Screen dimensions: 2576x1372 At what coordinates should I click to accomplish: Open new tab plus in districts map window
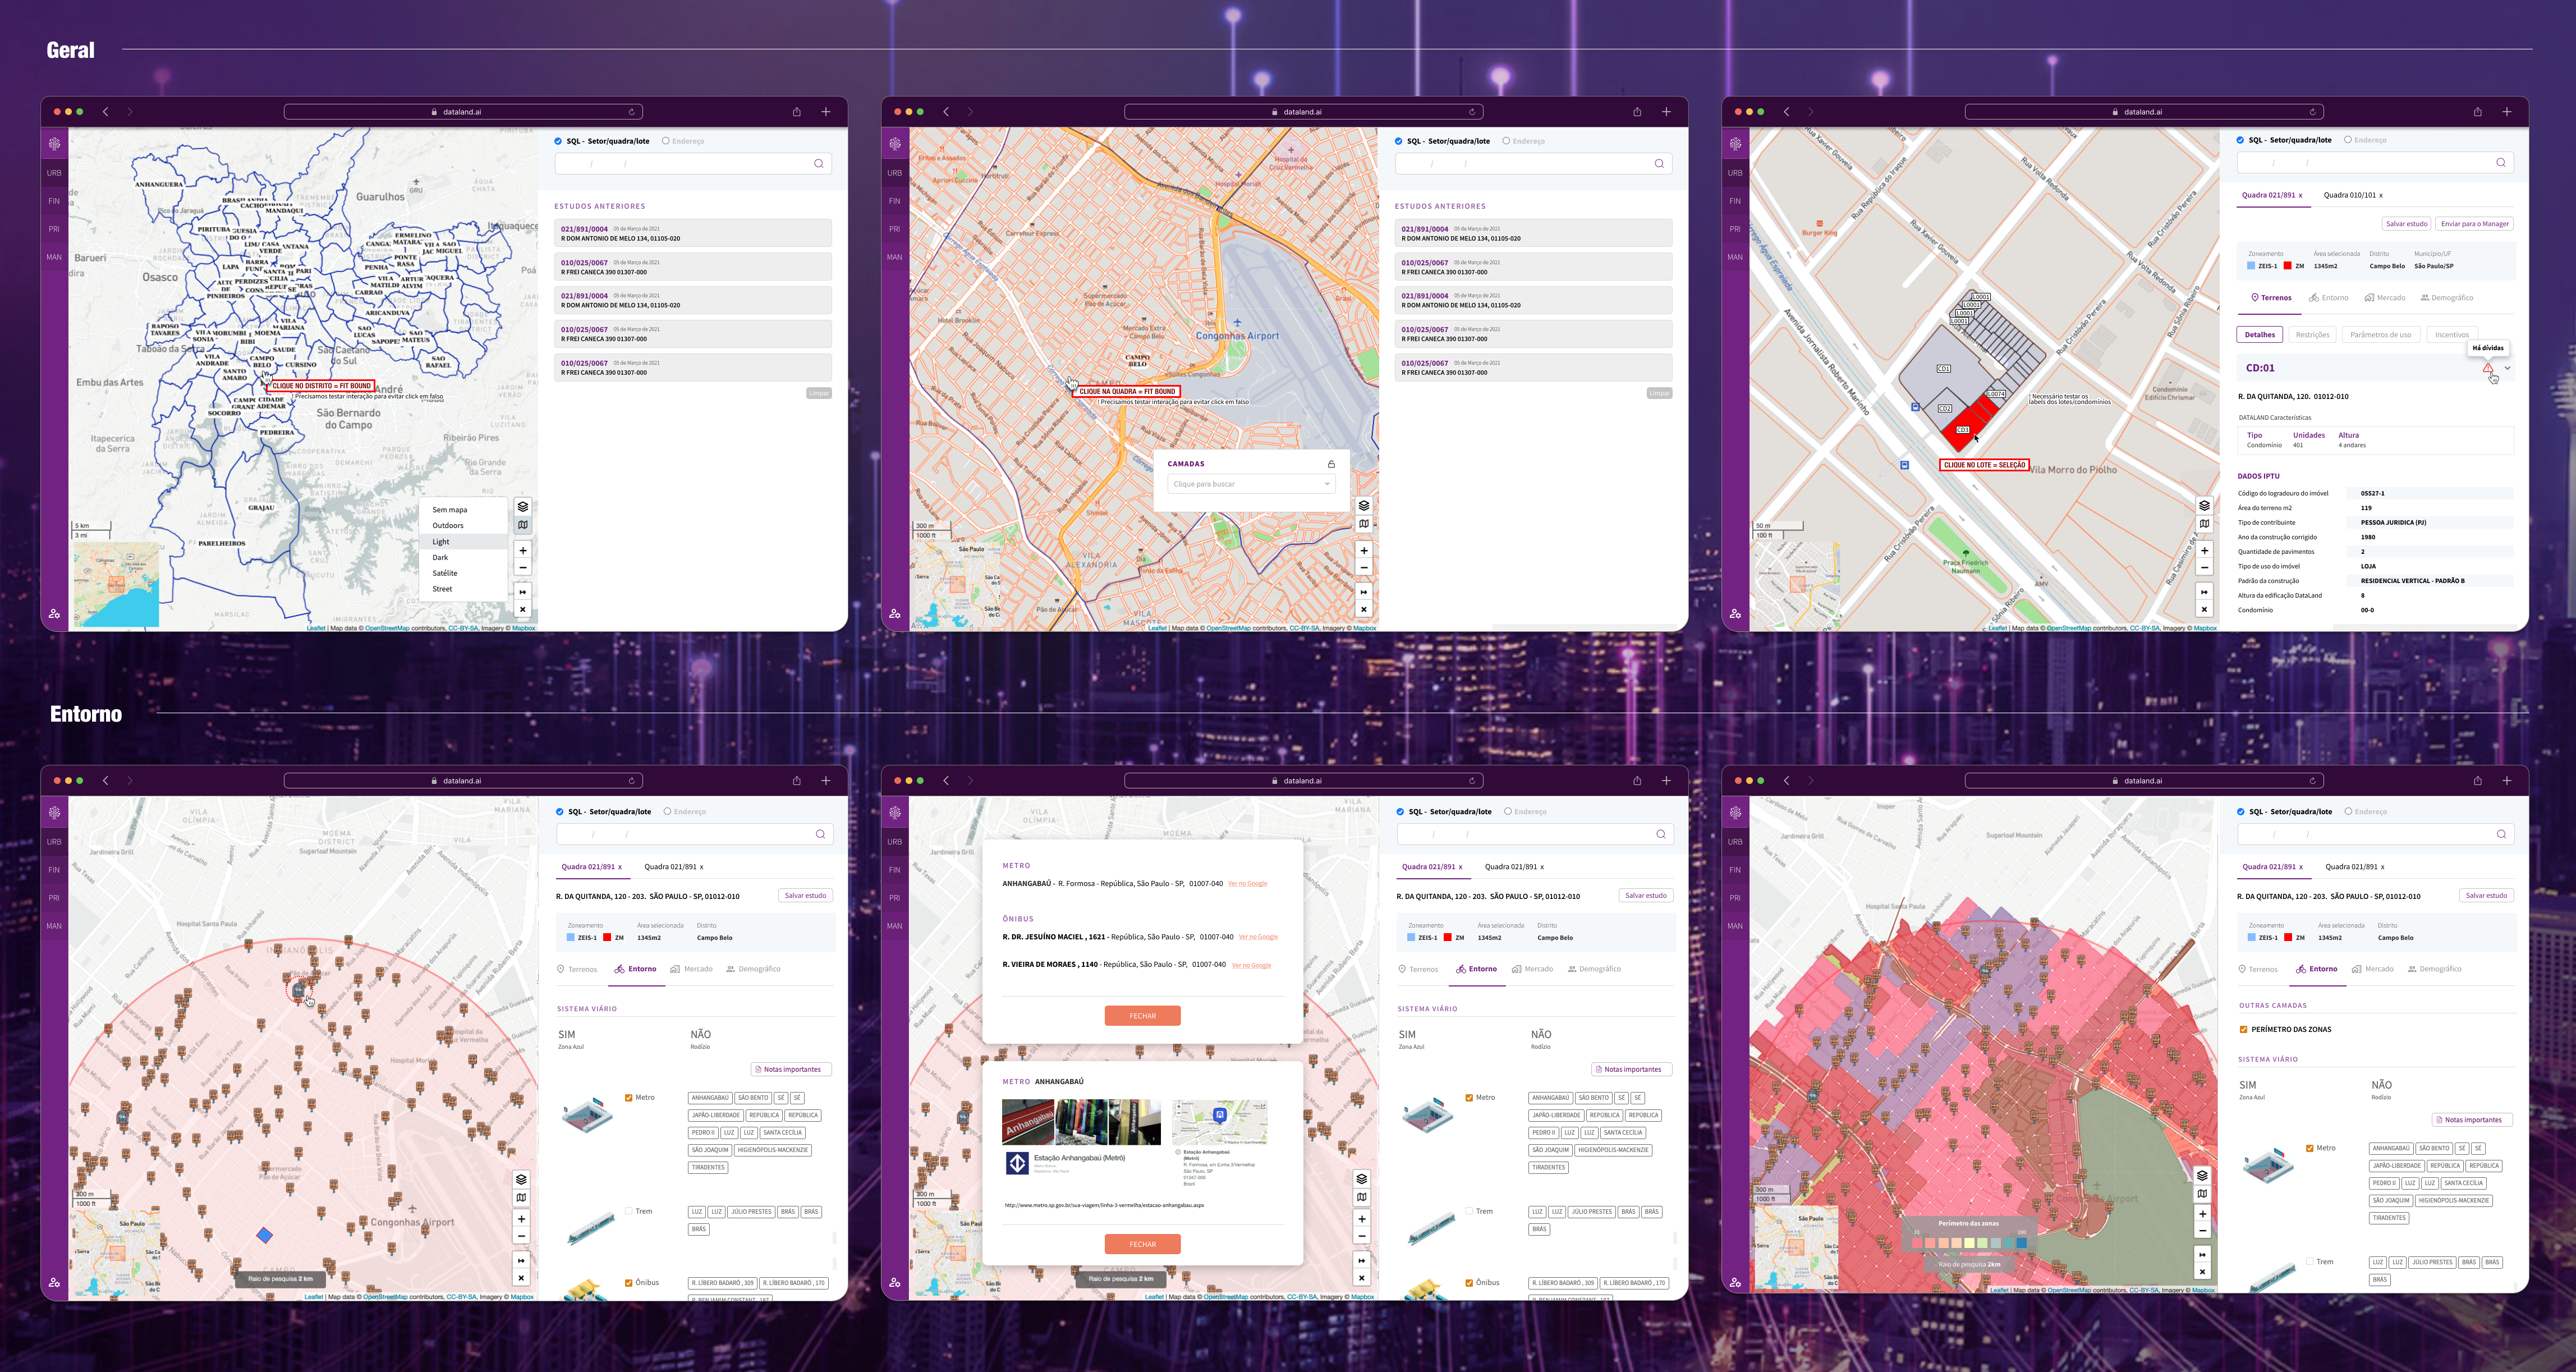[826, 112]
